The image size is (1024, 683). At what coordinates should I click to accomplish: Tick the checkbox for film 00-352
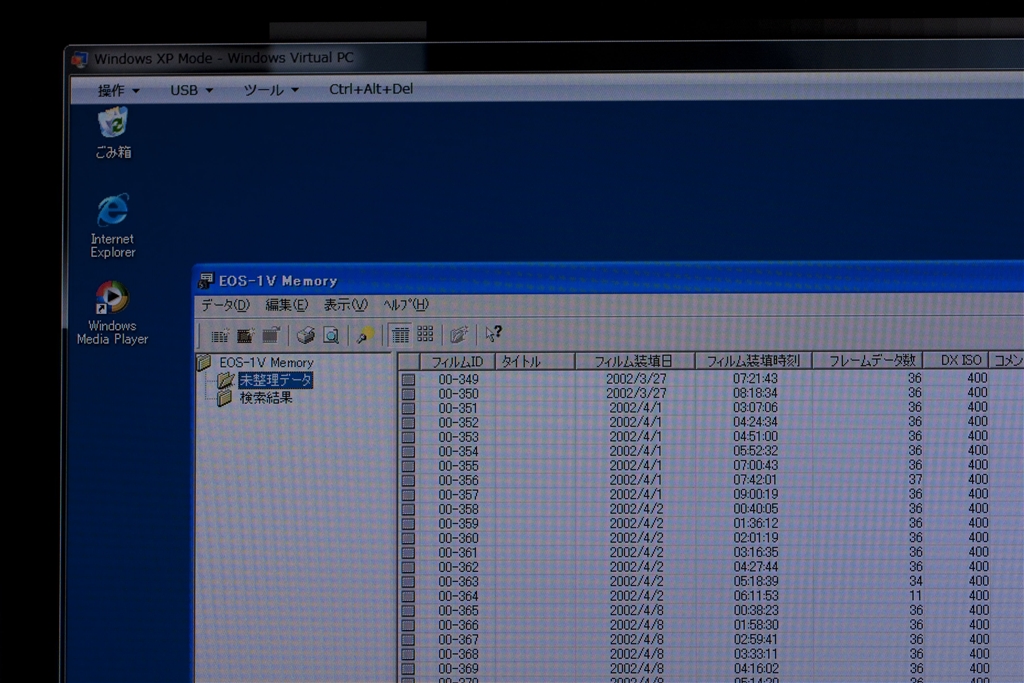pyautogui.click(x=409, y=423)
